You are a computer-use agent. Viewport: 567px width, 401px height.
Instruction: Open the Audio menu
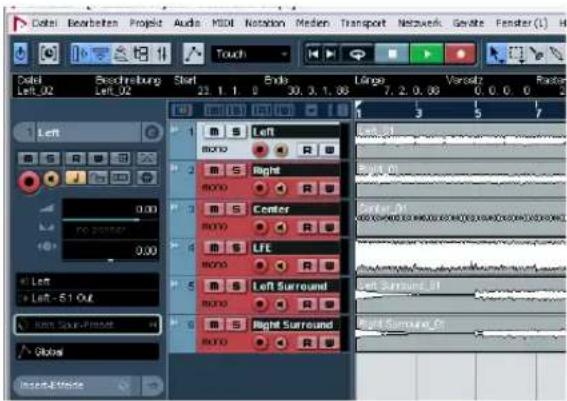(x=187, y=24)
